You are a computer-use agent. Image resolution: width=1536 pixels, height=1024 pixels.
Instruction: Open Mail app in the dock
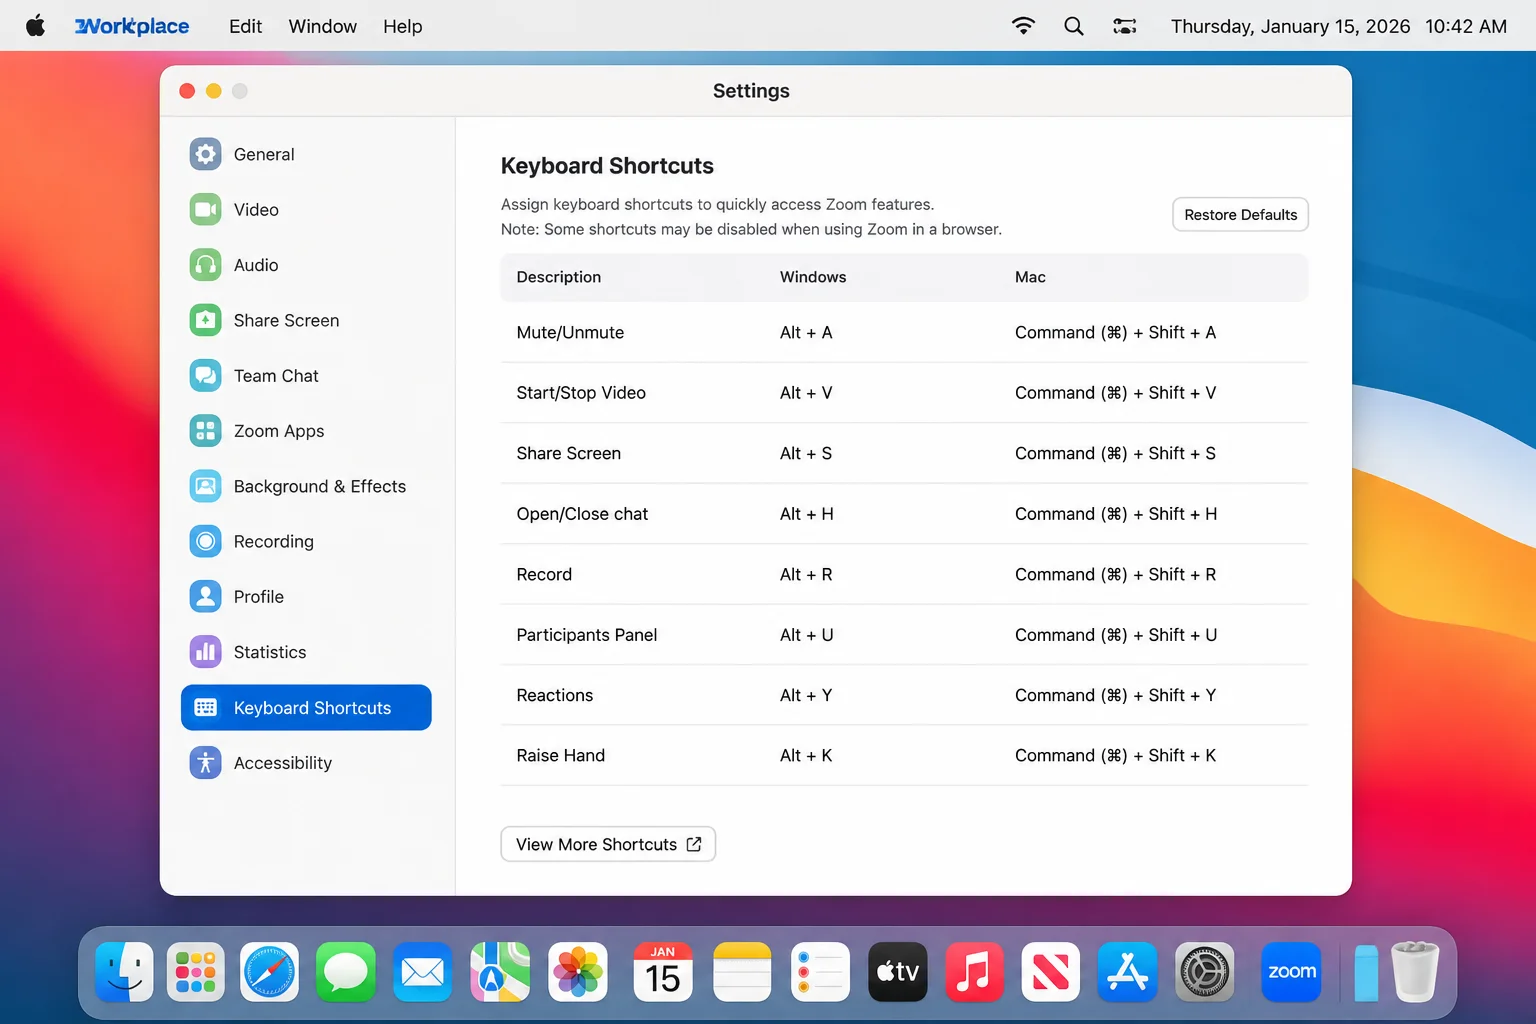tap(422, 971)
